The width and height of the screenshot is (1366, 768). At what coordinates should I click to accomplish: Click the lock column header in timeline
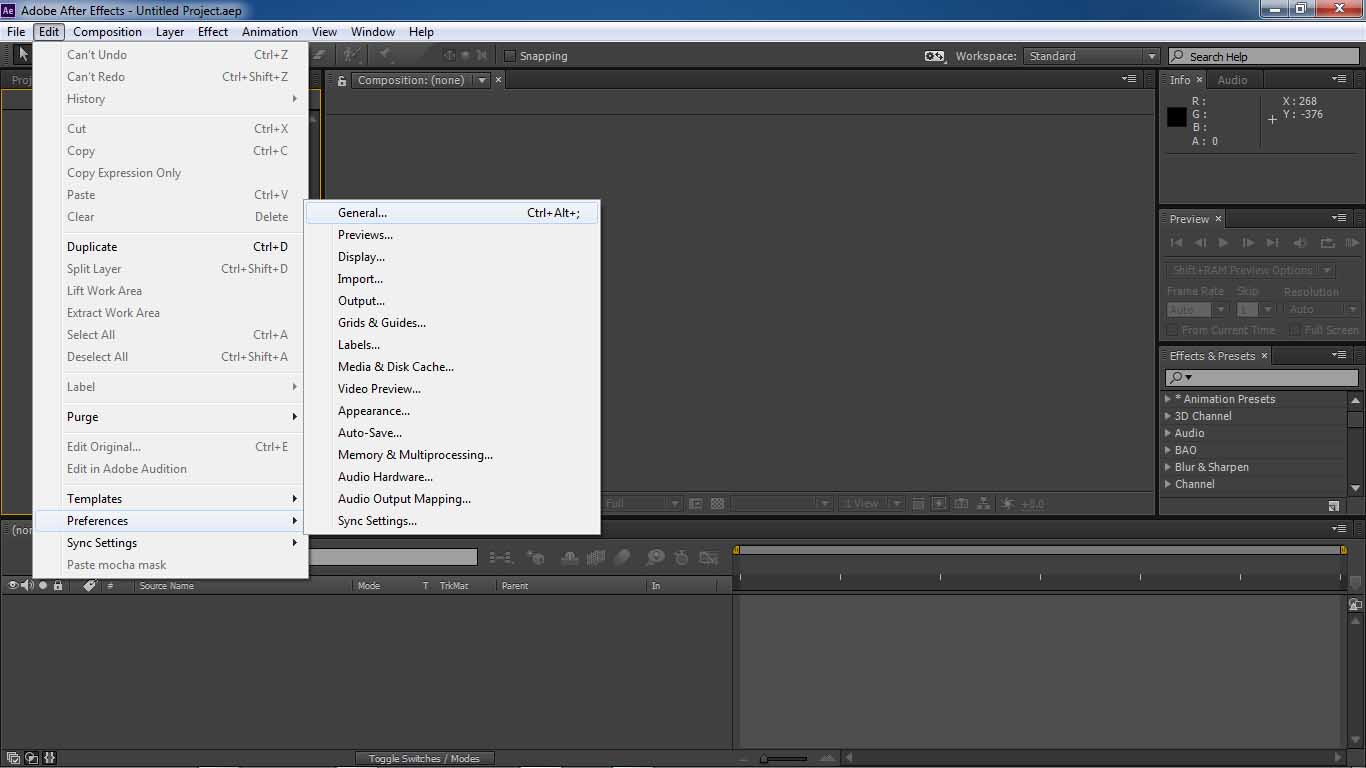[x=58, y=585]
